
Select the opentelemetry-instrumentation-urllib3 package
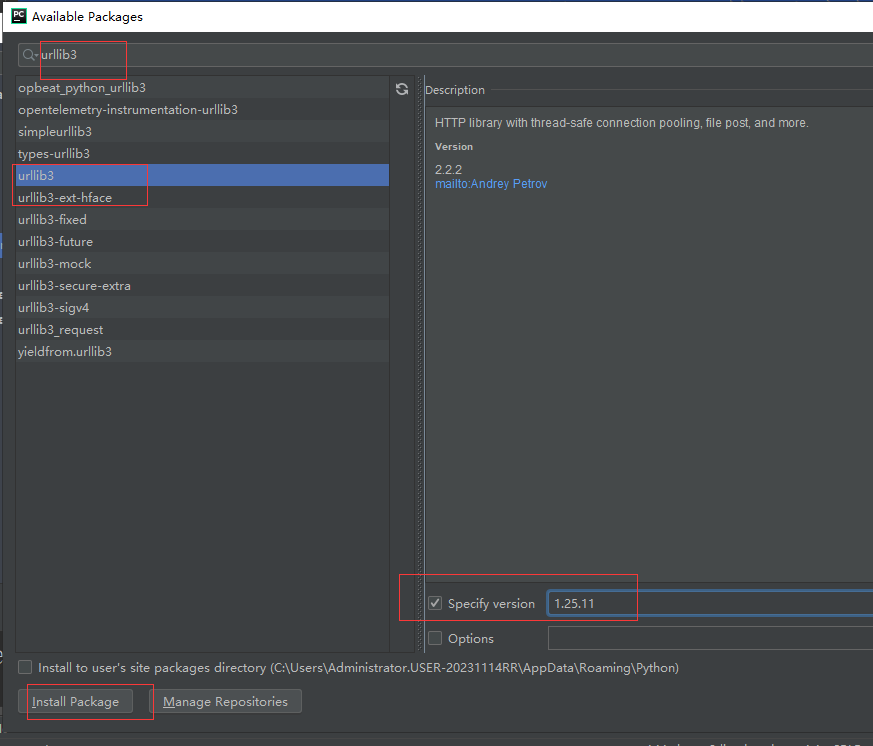click(203, 110)
